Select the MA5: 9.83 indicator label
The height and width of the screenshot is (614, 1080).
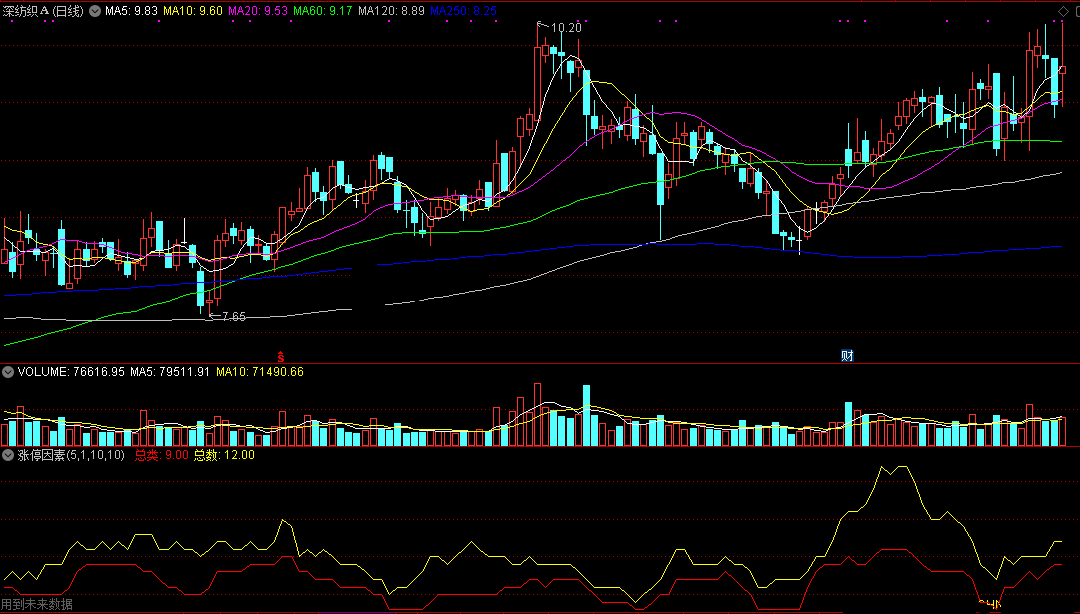pos(131,11)
